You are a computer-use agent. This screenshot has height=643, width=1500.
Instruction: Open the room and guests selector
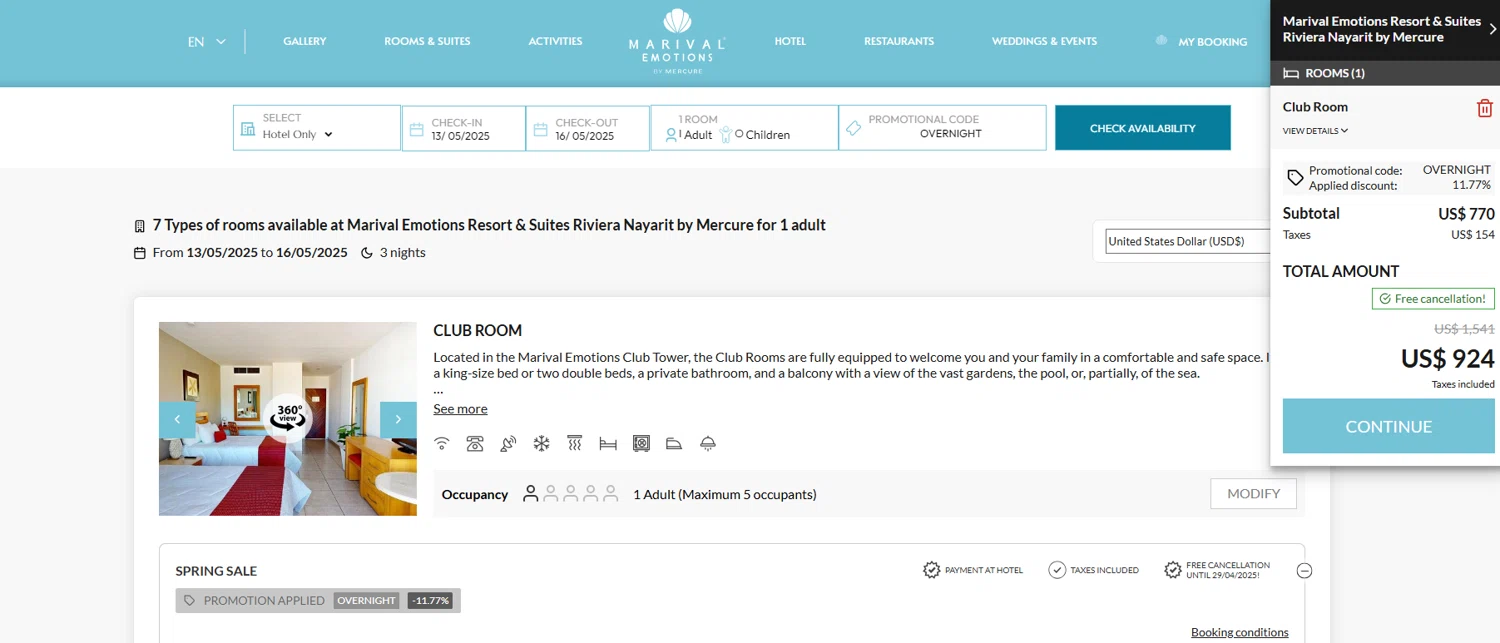point(744,128)
